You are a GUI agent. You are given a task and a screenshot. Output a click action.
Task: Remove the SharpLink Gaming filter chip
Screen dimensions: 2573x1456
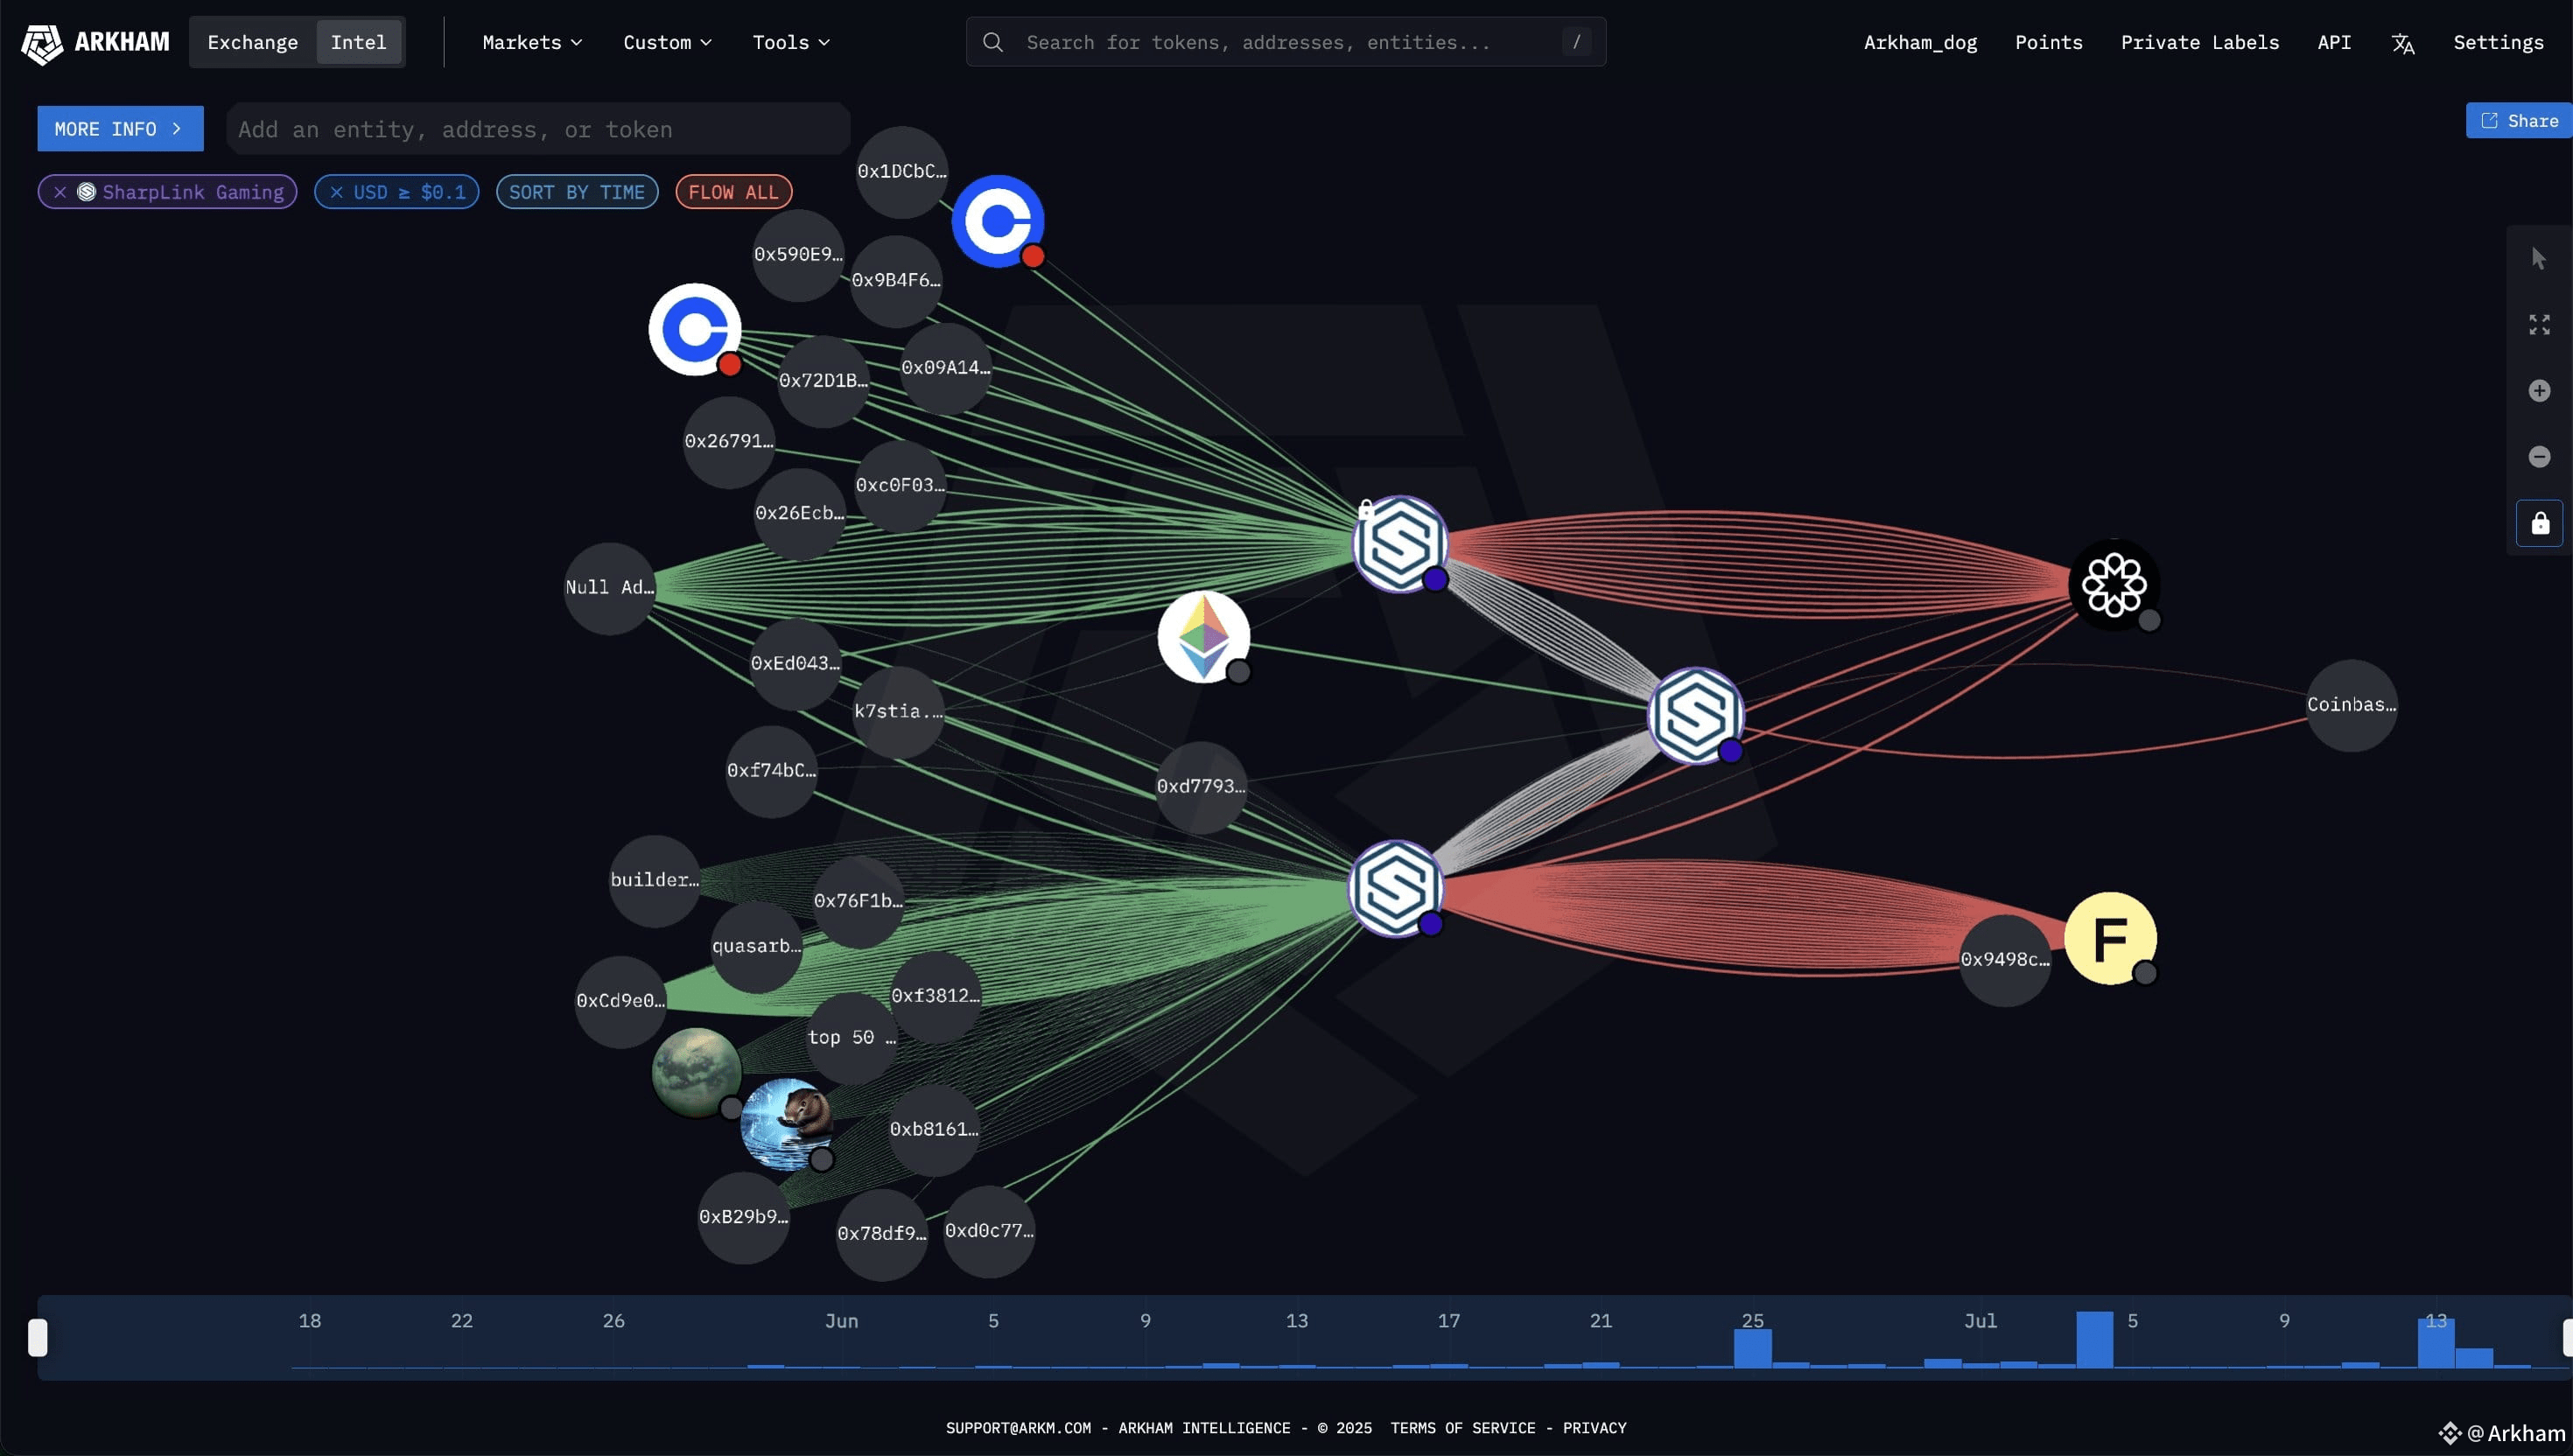click(x=60, y=192)
